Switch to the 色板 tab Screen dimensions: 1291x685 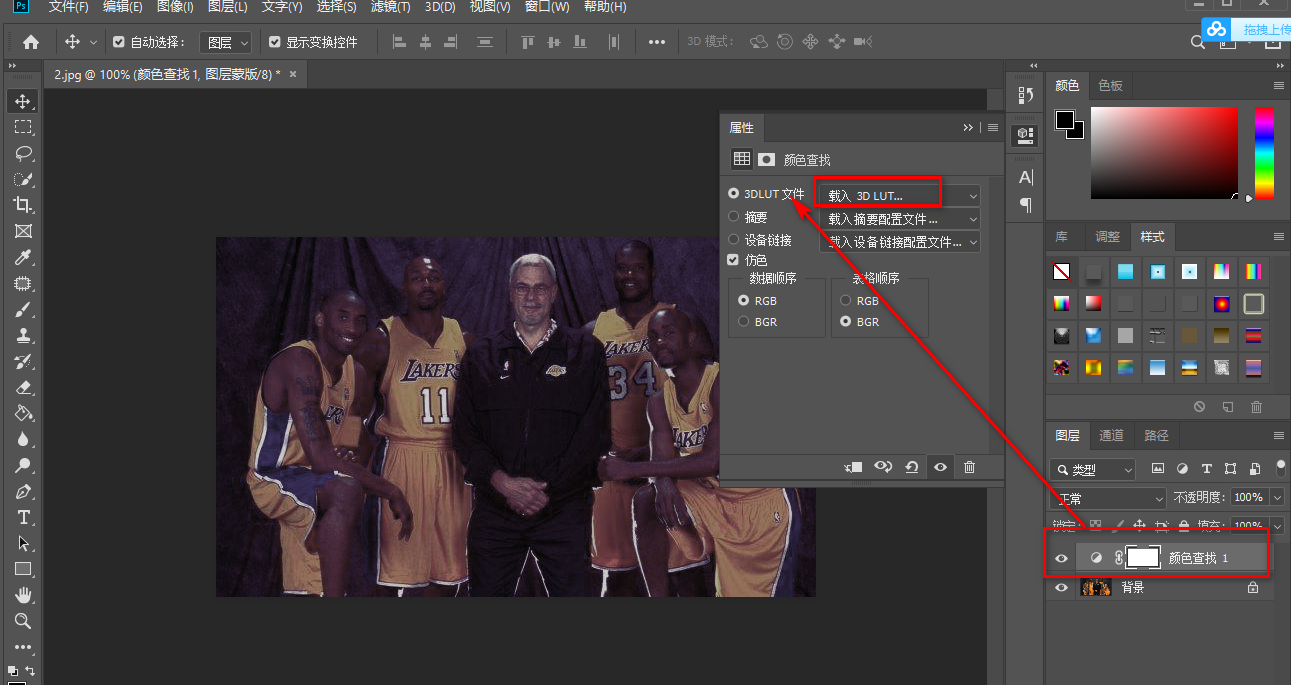(x=1111, y=86)
